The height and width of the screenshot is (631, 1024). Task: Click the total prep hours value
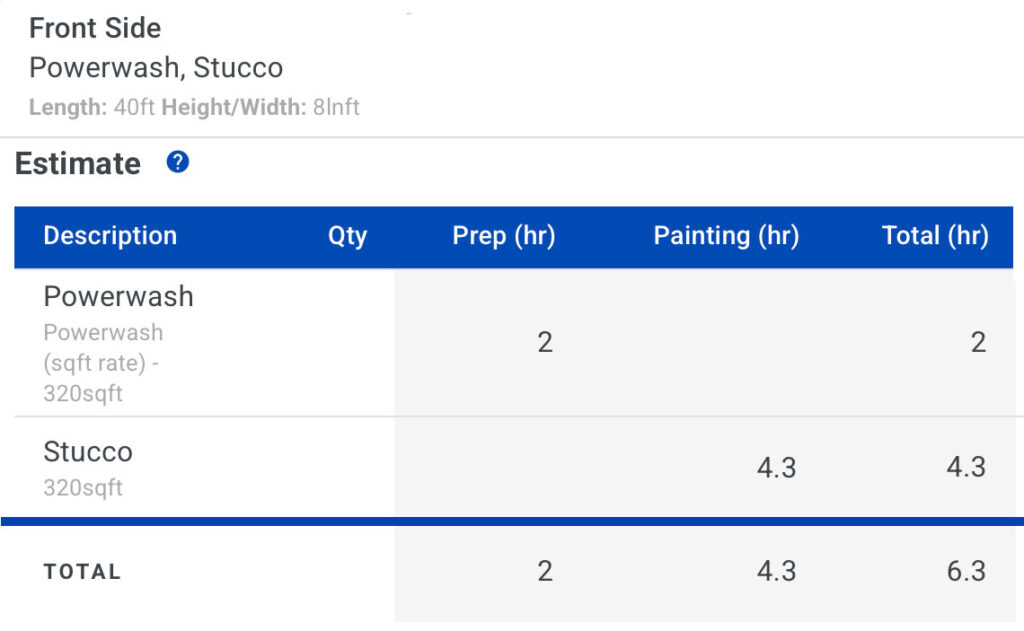click(x=545, y=571)
